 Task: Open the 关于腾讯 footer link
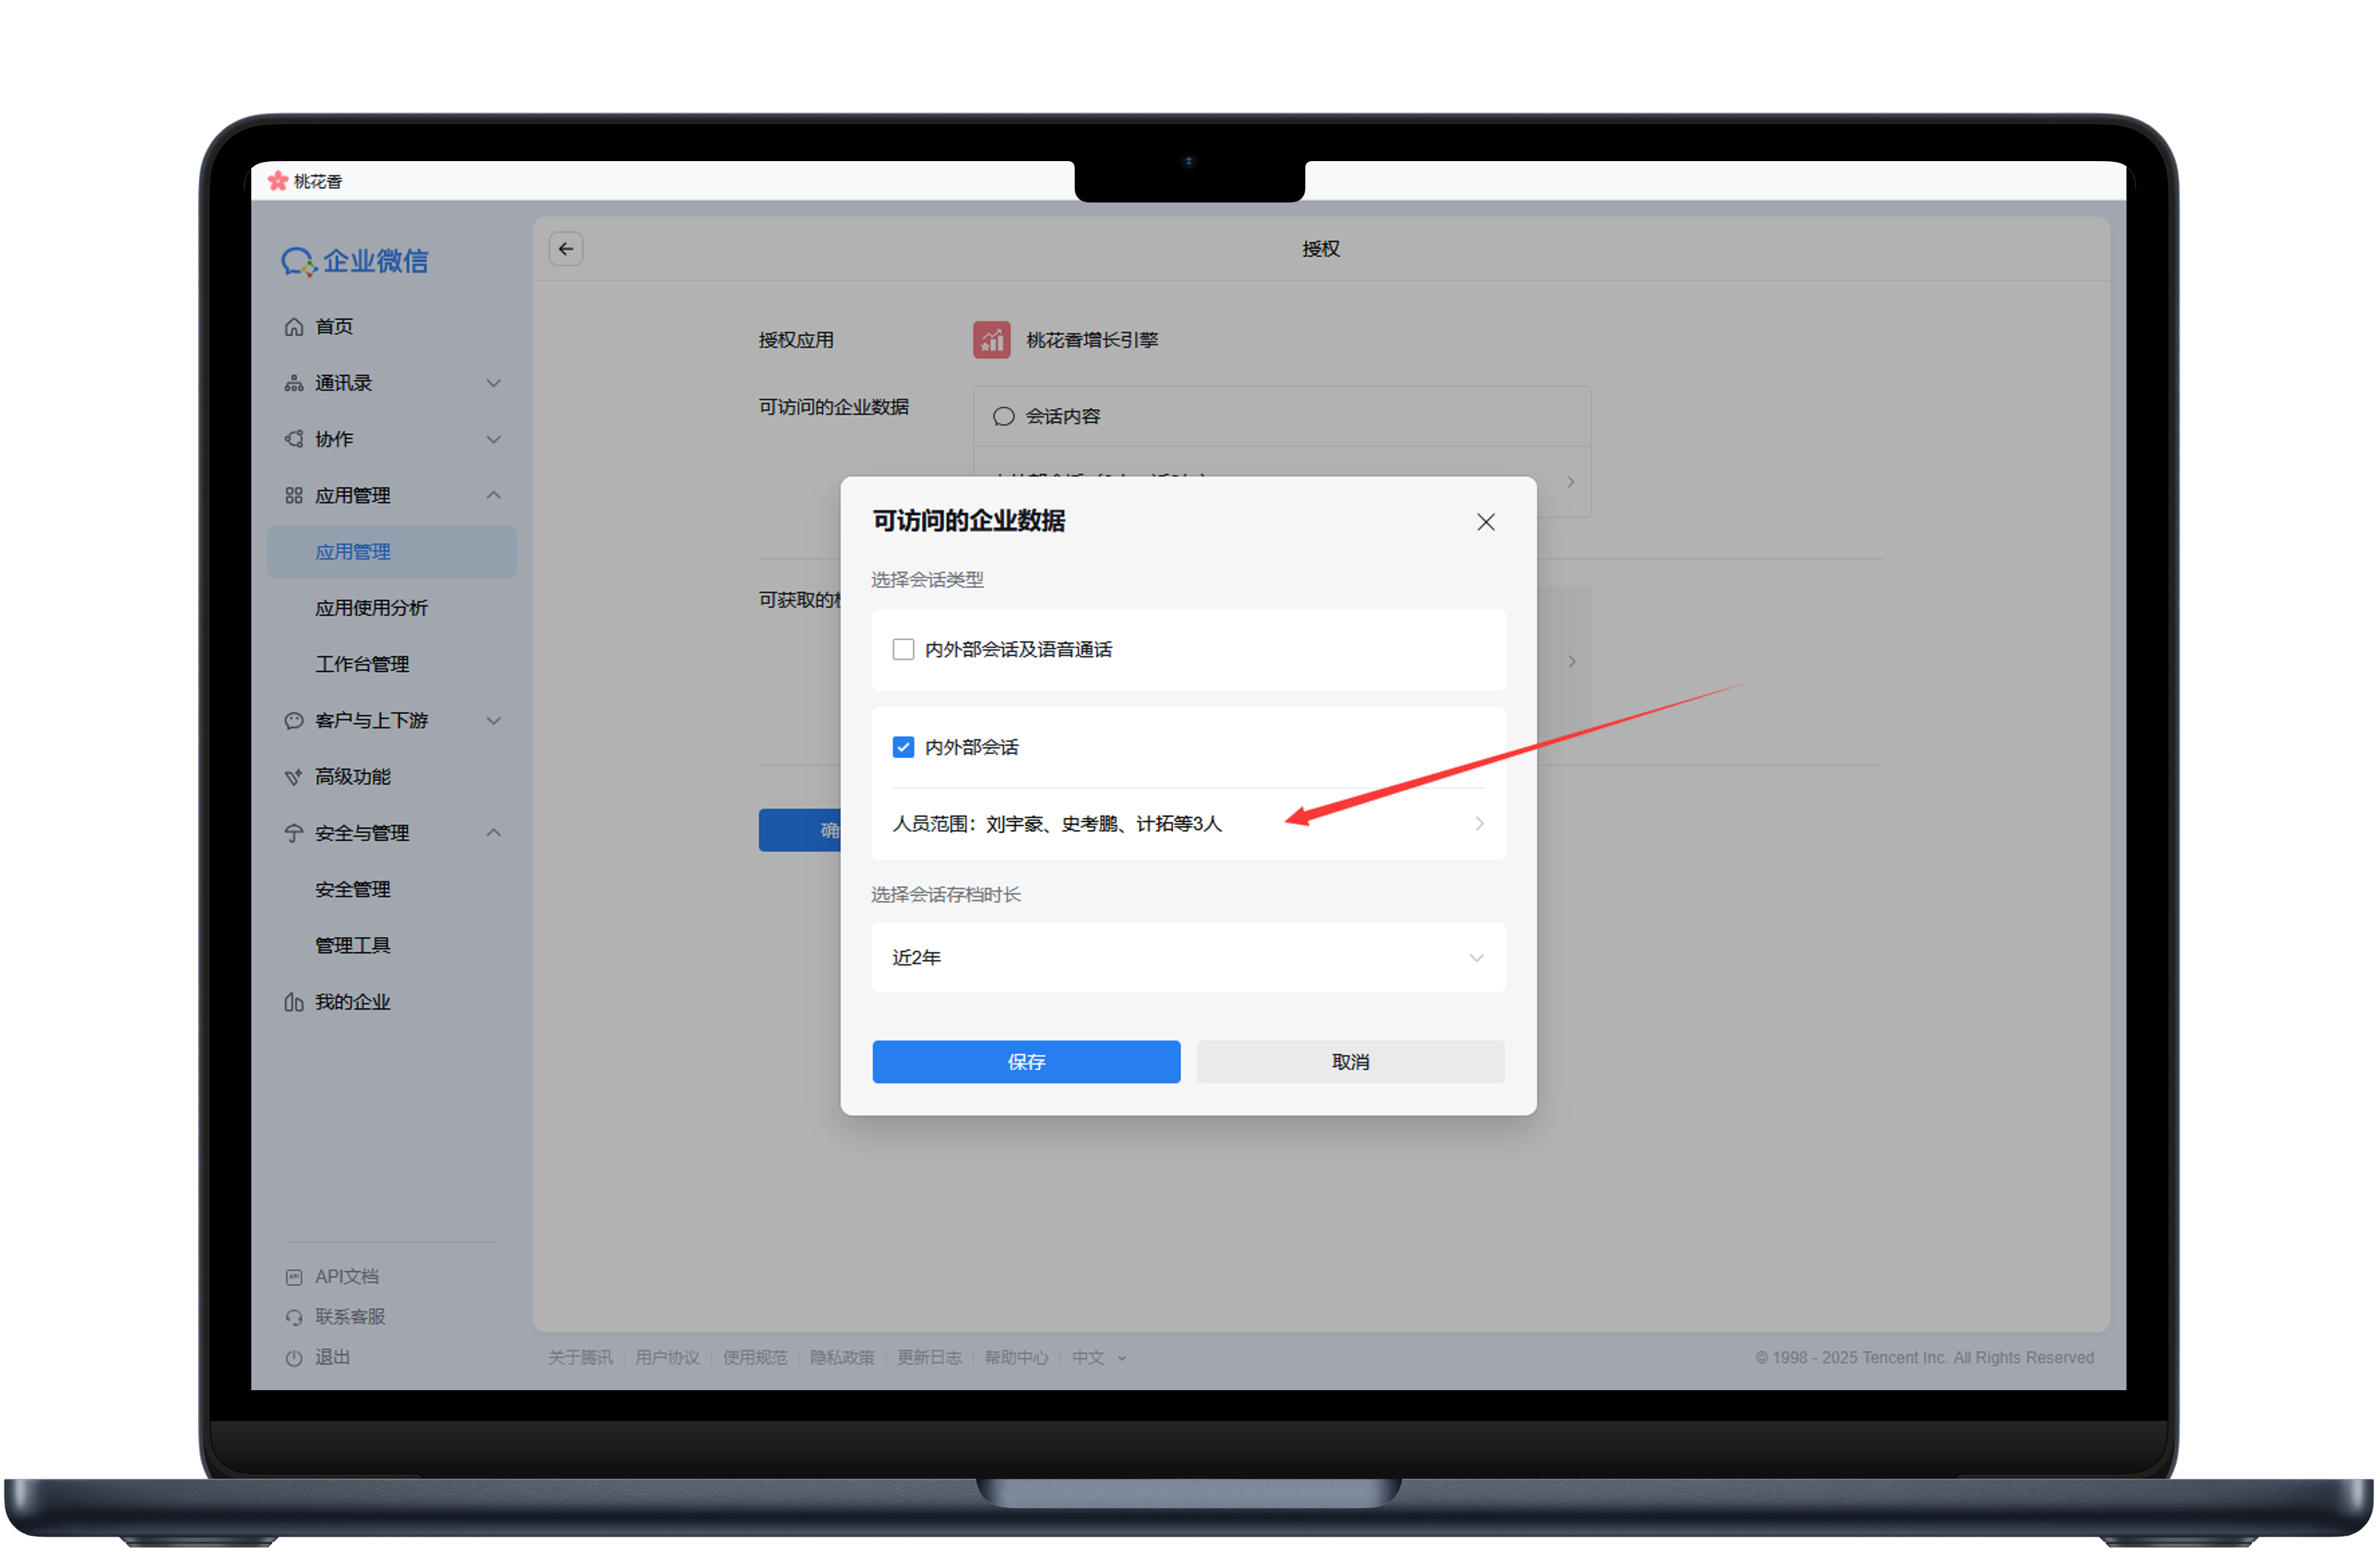coord(580,1358)
